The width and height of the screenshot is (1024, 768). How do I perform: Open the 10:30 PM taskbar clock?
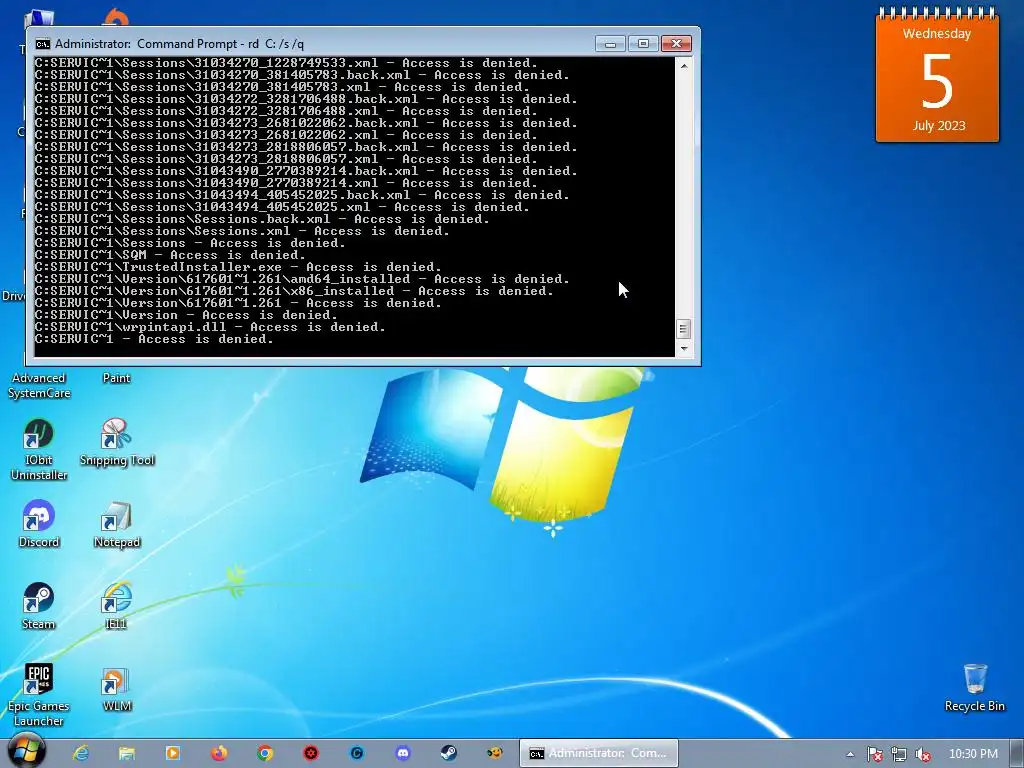click(973, 754)
